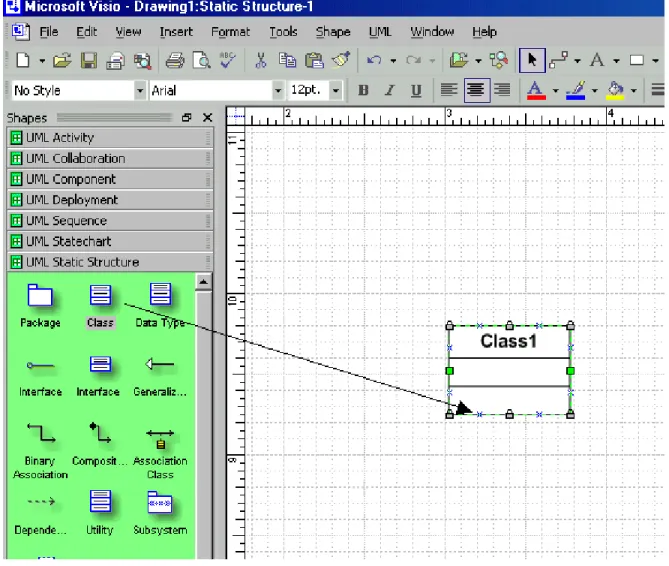Screen dimensions: 669x566
Task: Cut selection with the scissors icon
Action: [261, 60]
